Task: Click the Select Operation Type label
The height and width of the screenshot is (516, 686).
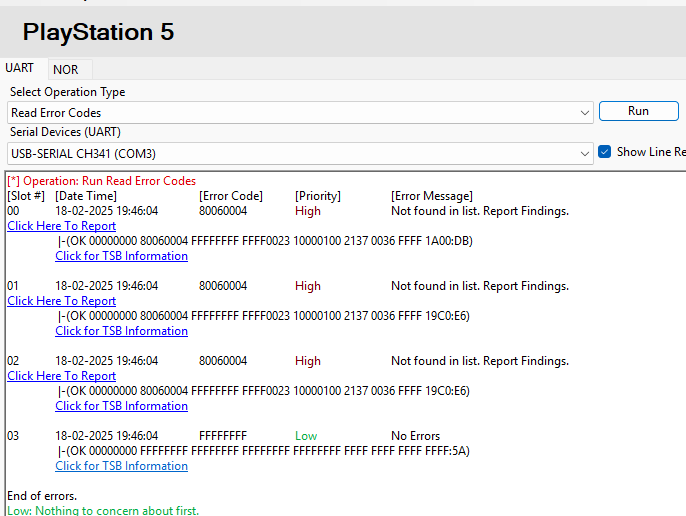Action: coord(68,92)
